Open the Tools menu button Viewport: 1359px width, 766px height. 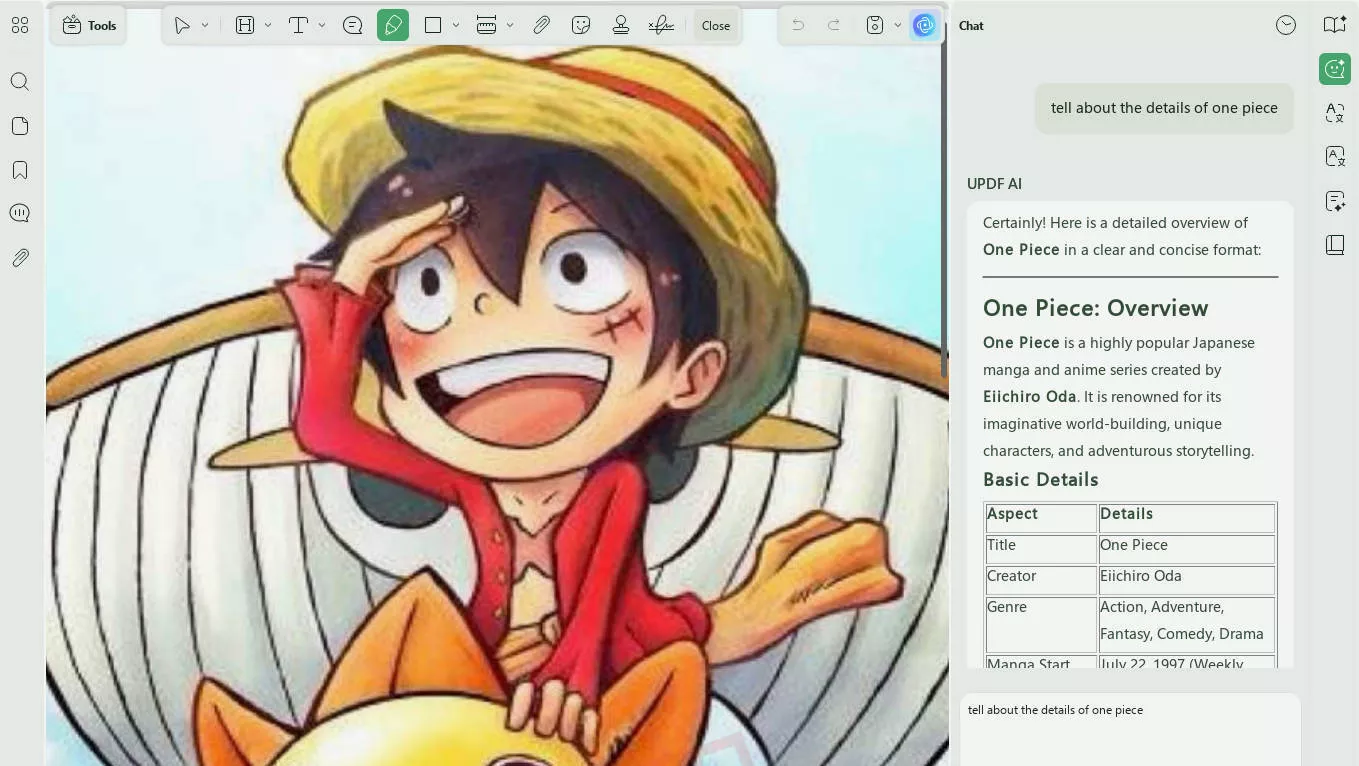[x=88, y=26]
